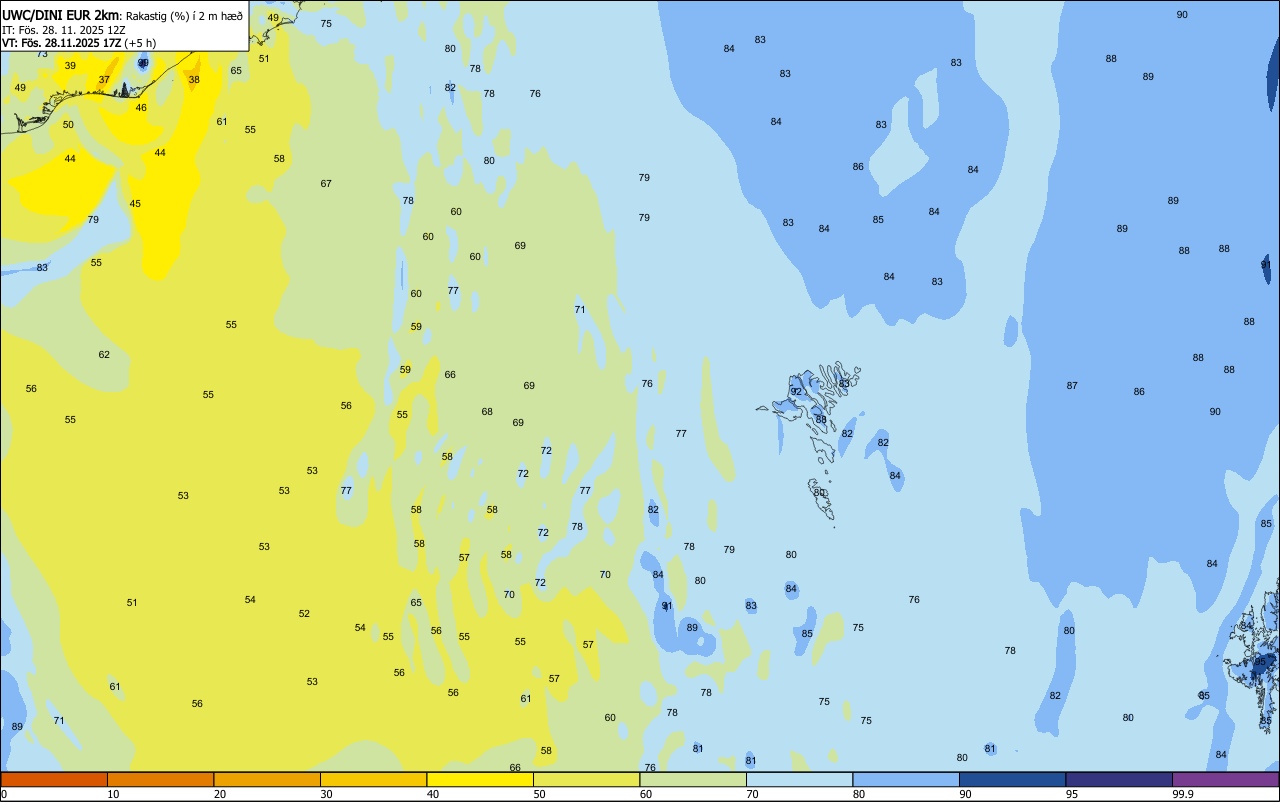Click the initial time line "IT: Fös. 28. 11. 2025 12Z"
The width and height of the screenshot is (1280, 802).
[63, 30]
